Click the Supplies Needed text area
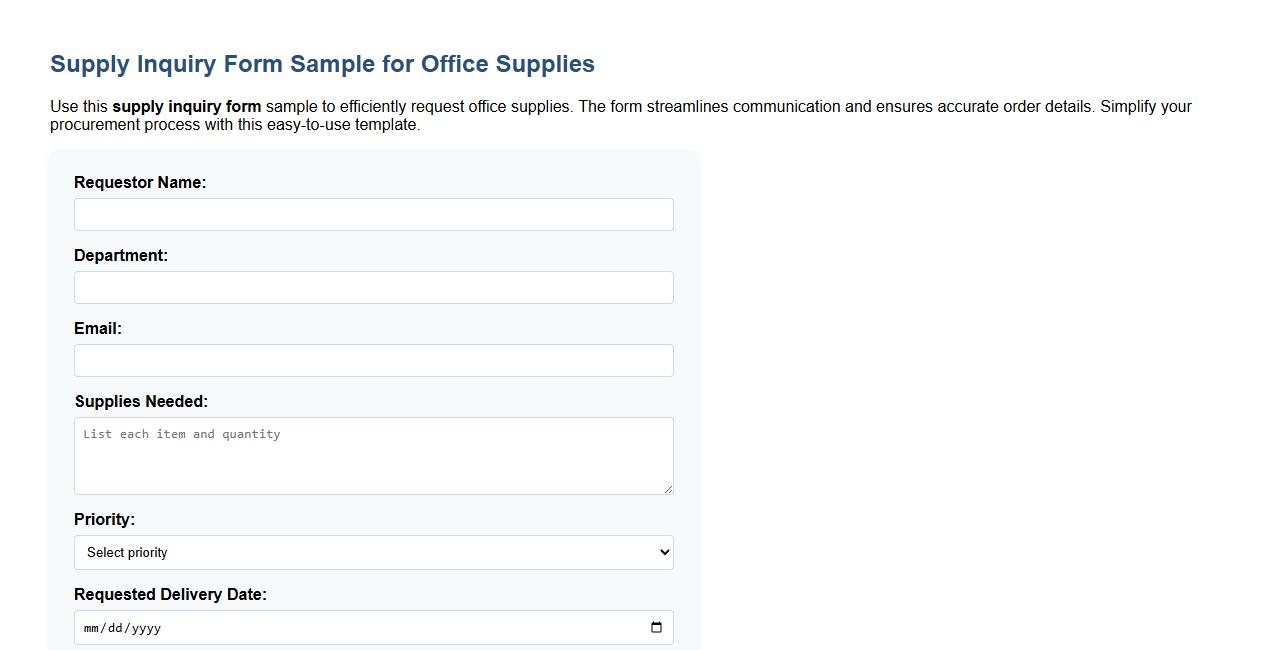The height and width of the screenshot is (650, 1278). coord(373,455)
